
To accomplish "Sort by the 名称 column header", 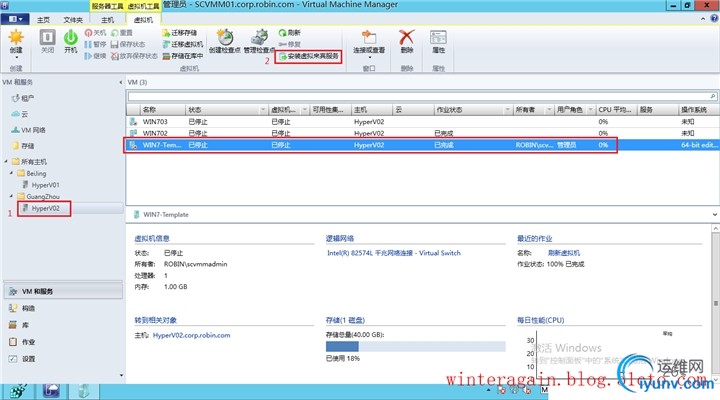I will pyautogui.click(x=163, y=110).
